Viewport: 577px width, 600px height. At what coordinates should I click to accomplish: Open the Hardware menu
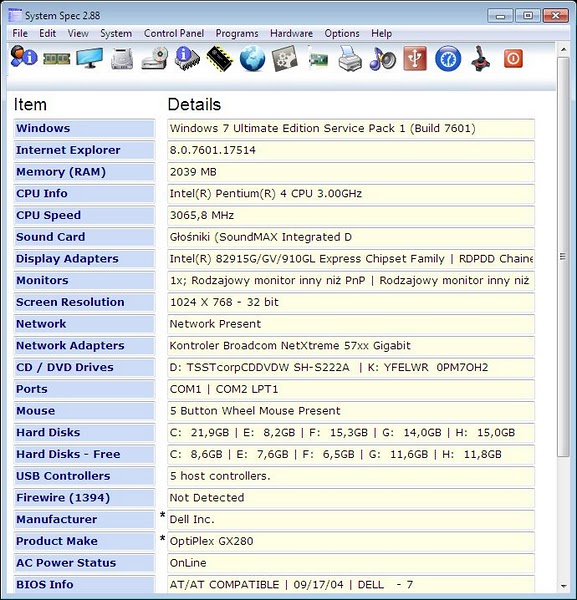(x=291, y=33)
